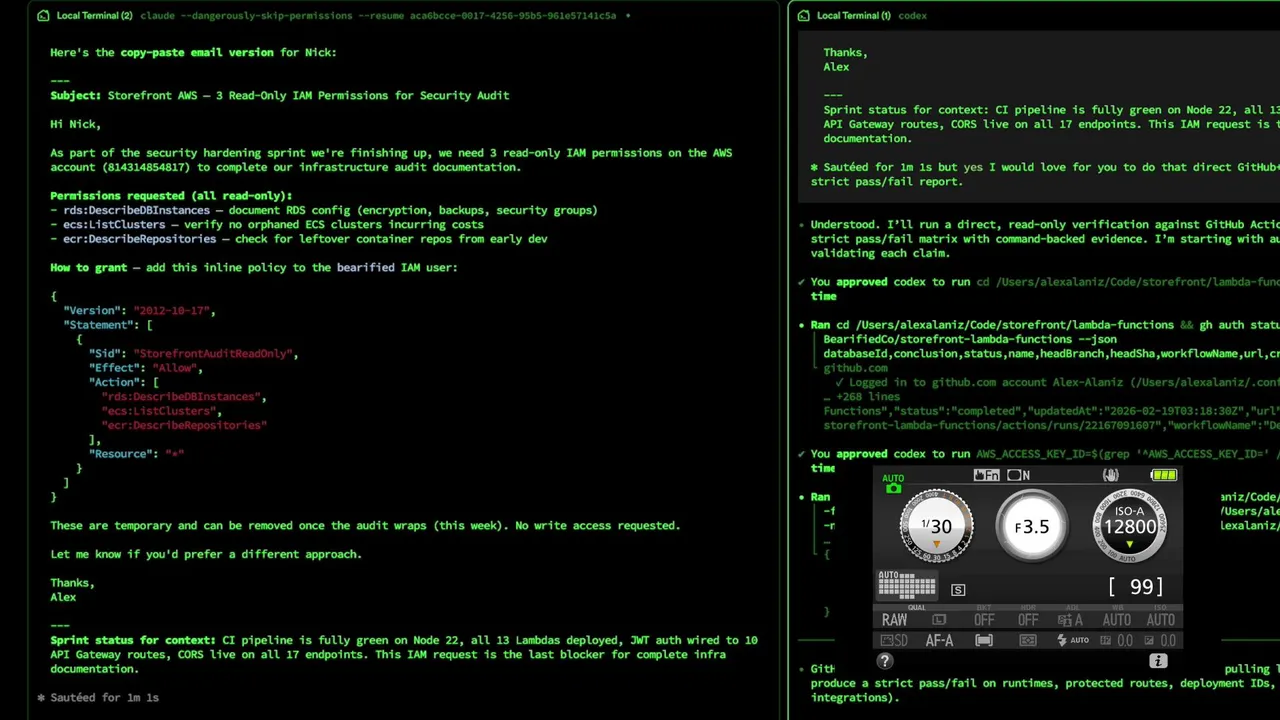This screenshot has height=720, width=1280.
Task: Click the "+268 lines" collapsed output in codex
Action: click(x=861, y=397)
